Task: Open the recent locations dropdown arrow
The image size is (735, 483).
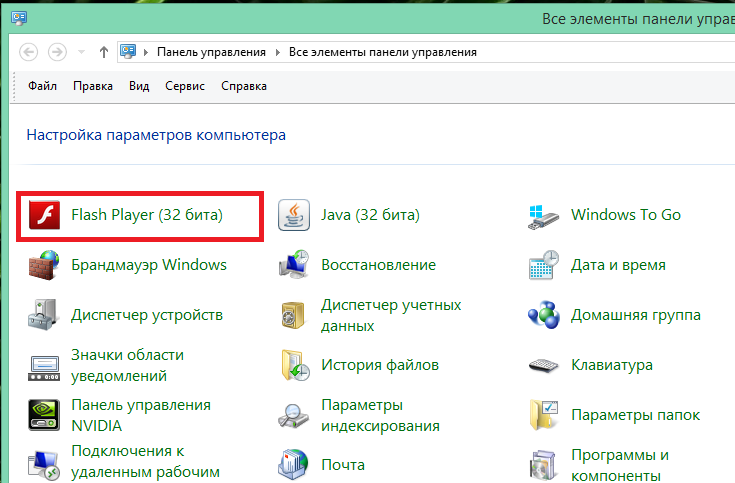Action: click(82, 52)
